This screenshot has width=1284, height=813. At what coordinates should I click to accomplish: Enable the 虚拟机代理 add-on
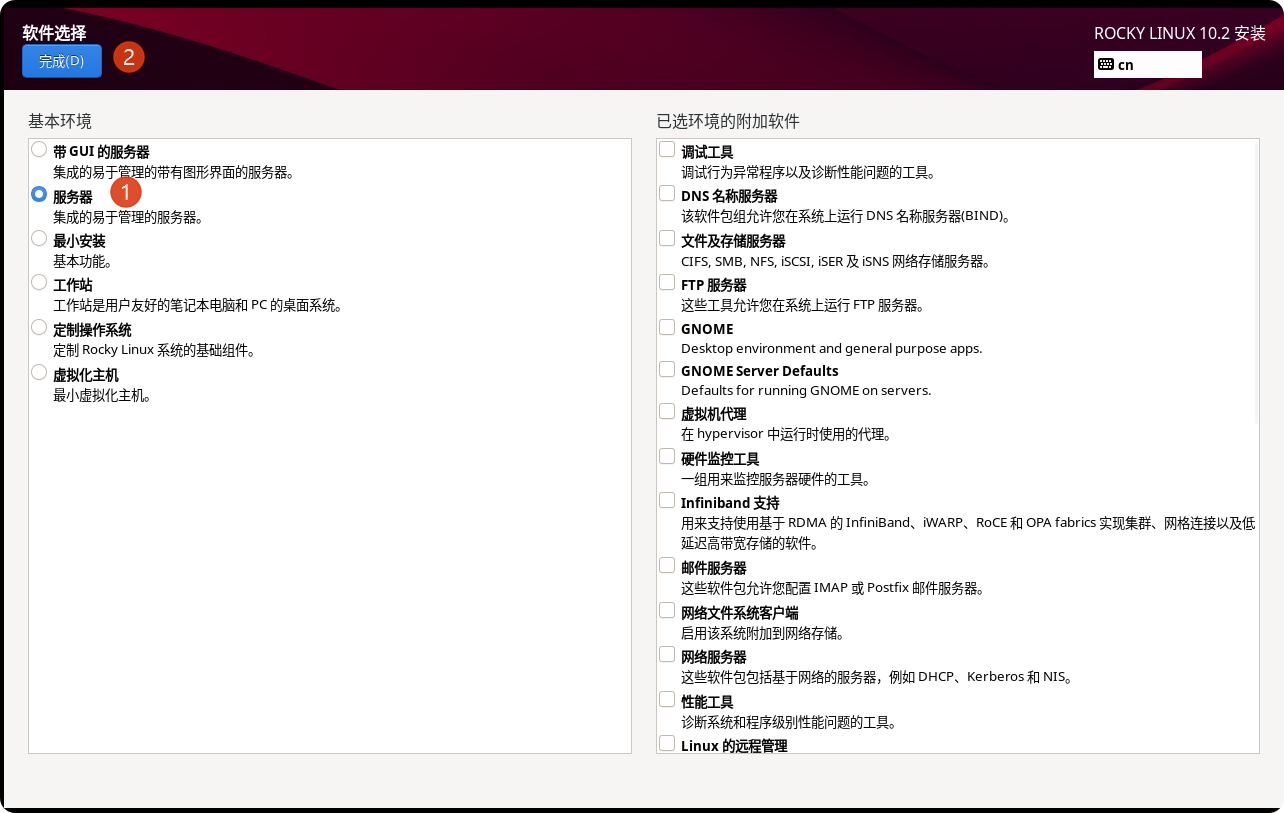[x=667, y=411]
